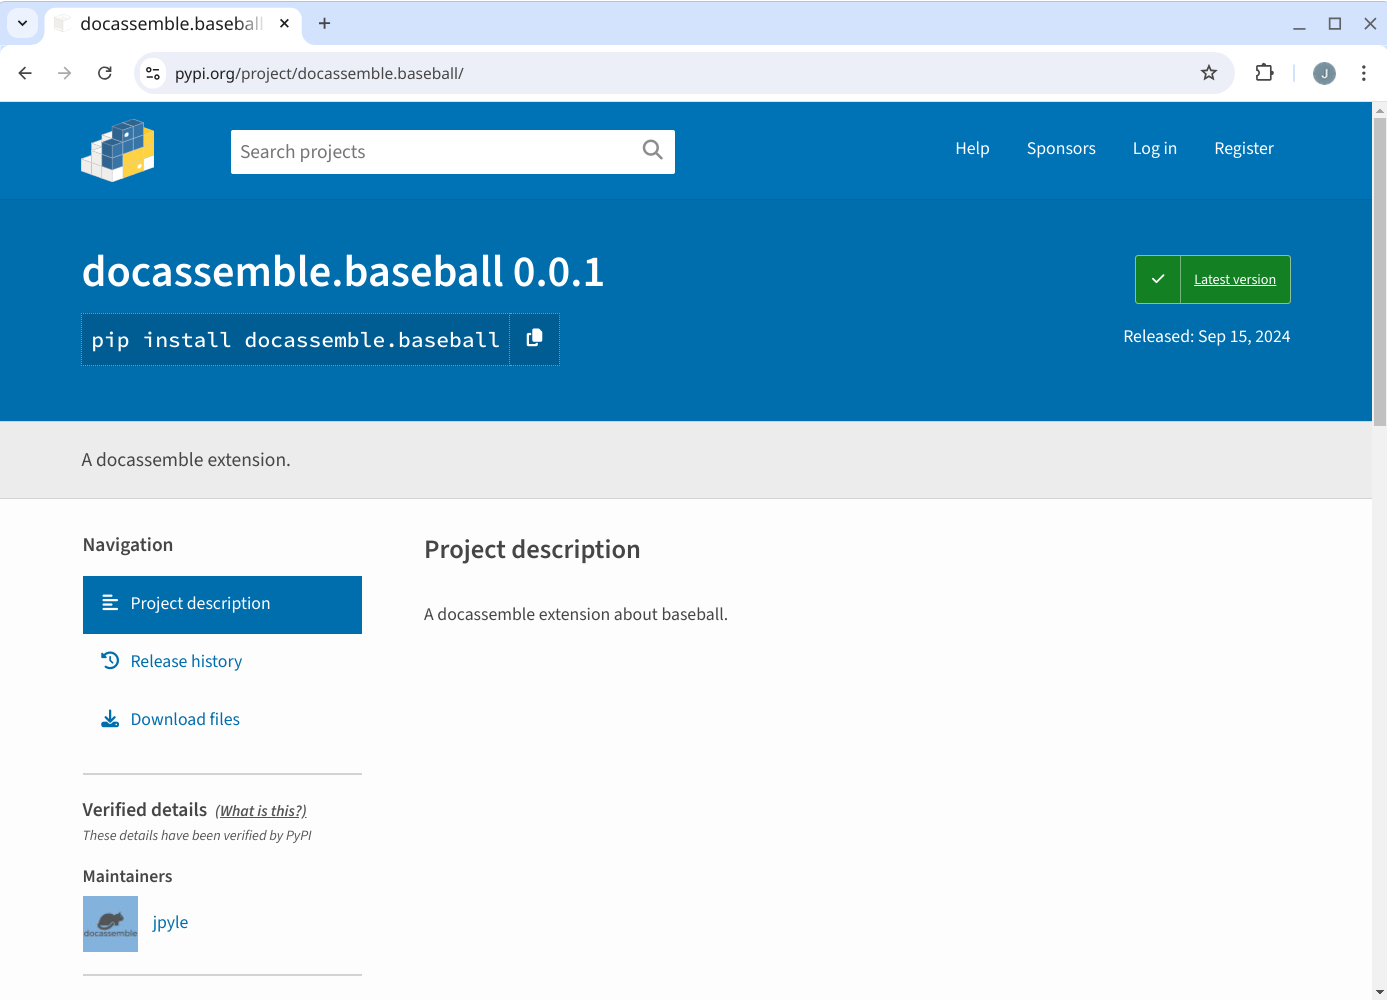Image resolution: width=1387 pixels, height=1000 pixels.
Task: Click the Latest version link
Action: coord(1234,280)
